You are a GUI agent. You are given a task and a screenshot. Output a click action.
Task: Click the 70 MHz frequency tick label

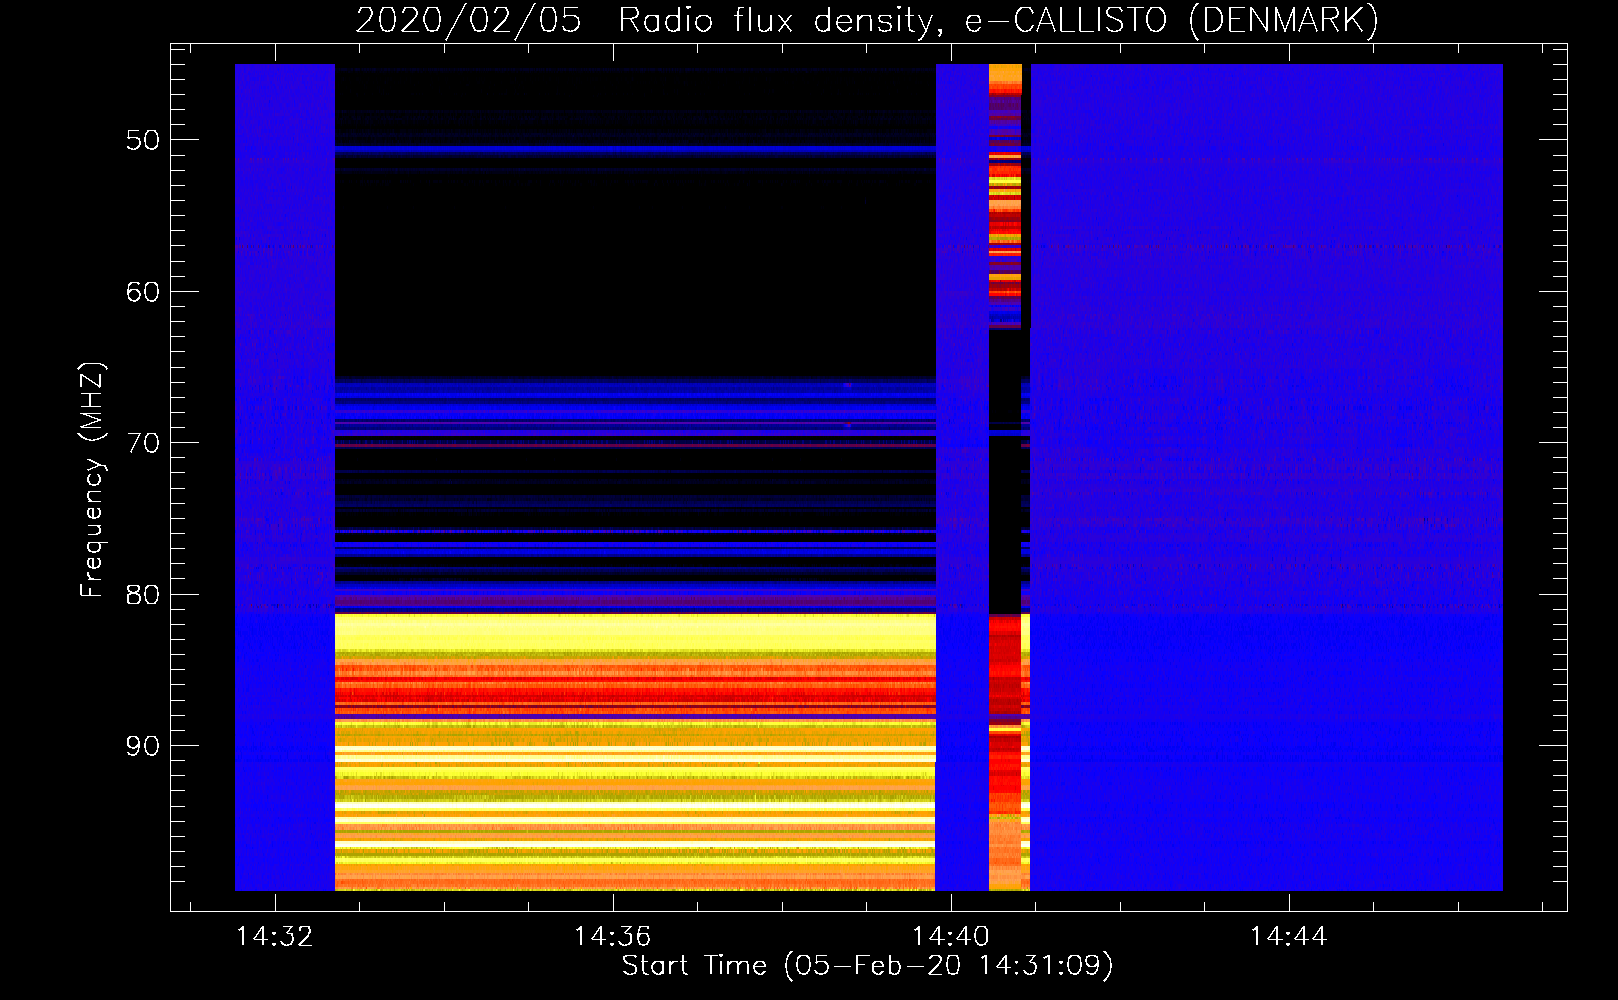click(143, 443)
